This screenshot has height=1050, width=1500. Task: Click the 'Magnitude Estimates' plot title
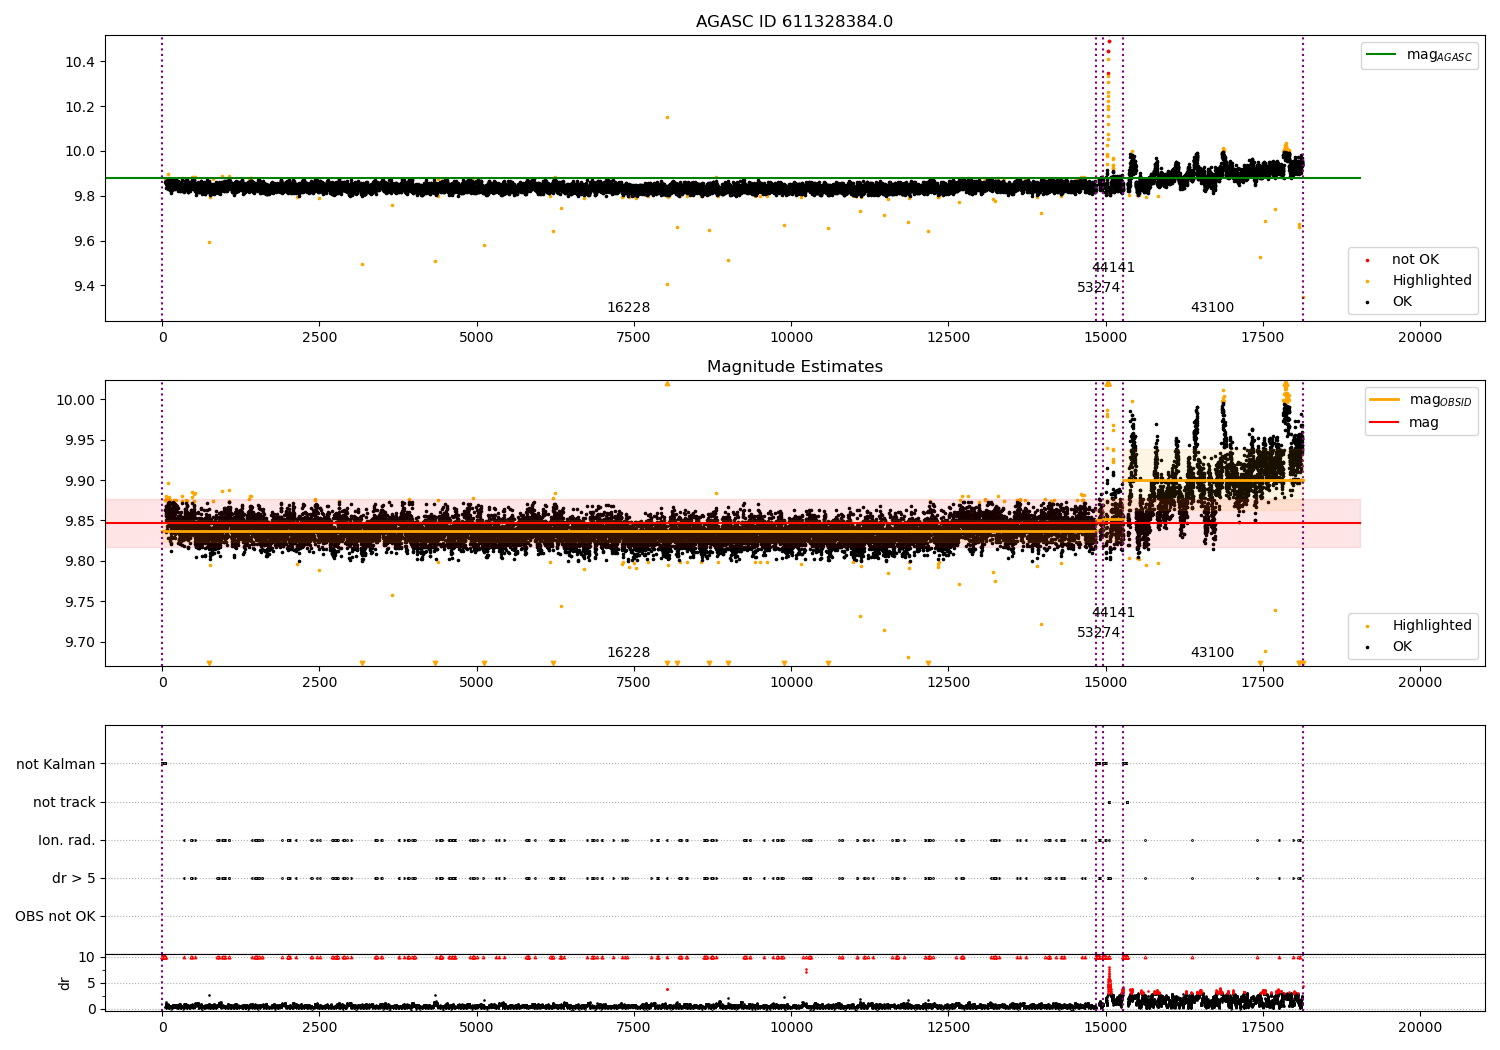(x=794, y=367)
